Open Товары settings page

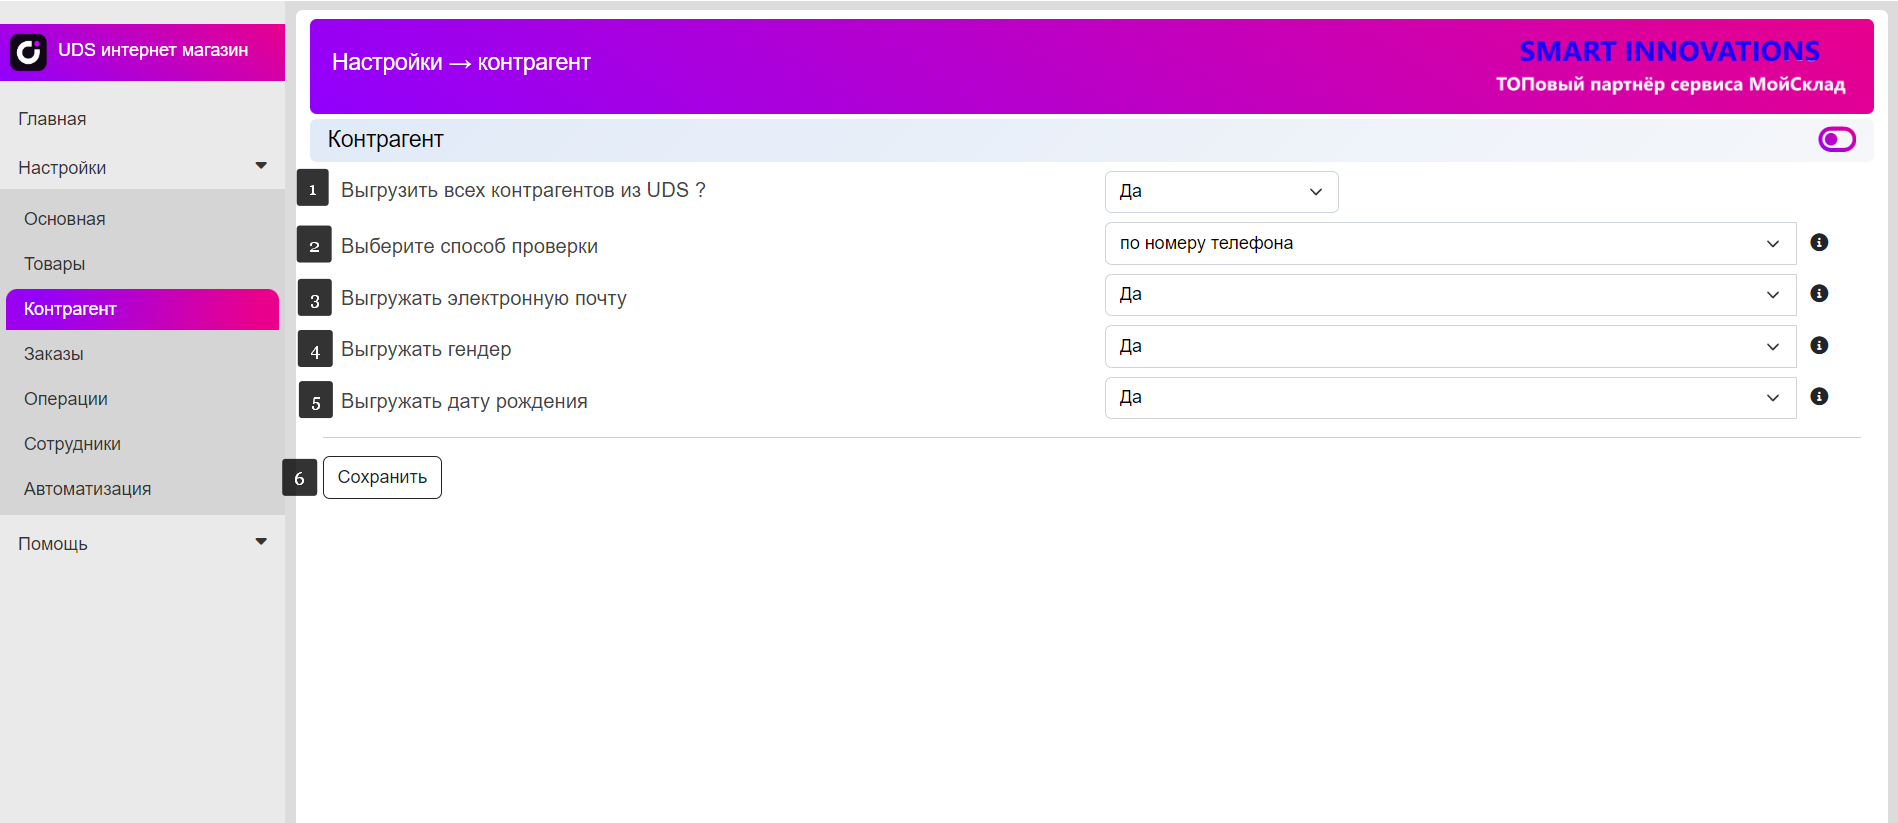[55, 264]
